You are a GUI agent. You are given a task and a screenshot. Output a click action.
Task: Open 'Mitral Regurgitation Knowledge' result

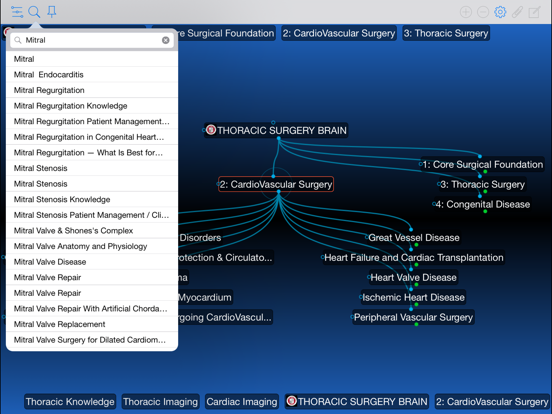(92, 106)
